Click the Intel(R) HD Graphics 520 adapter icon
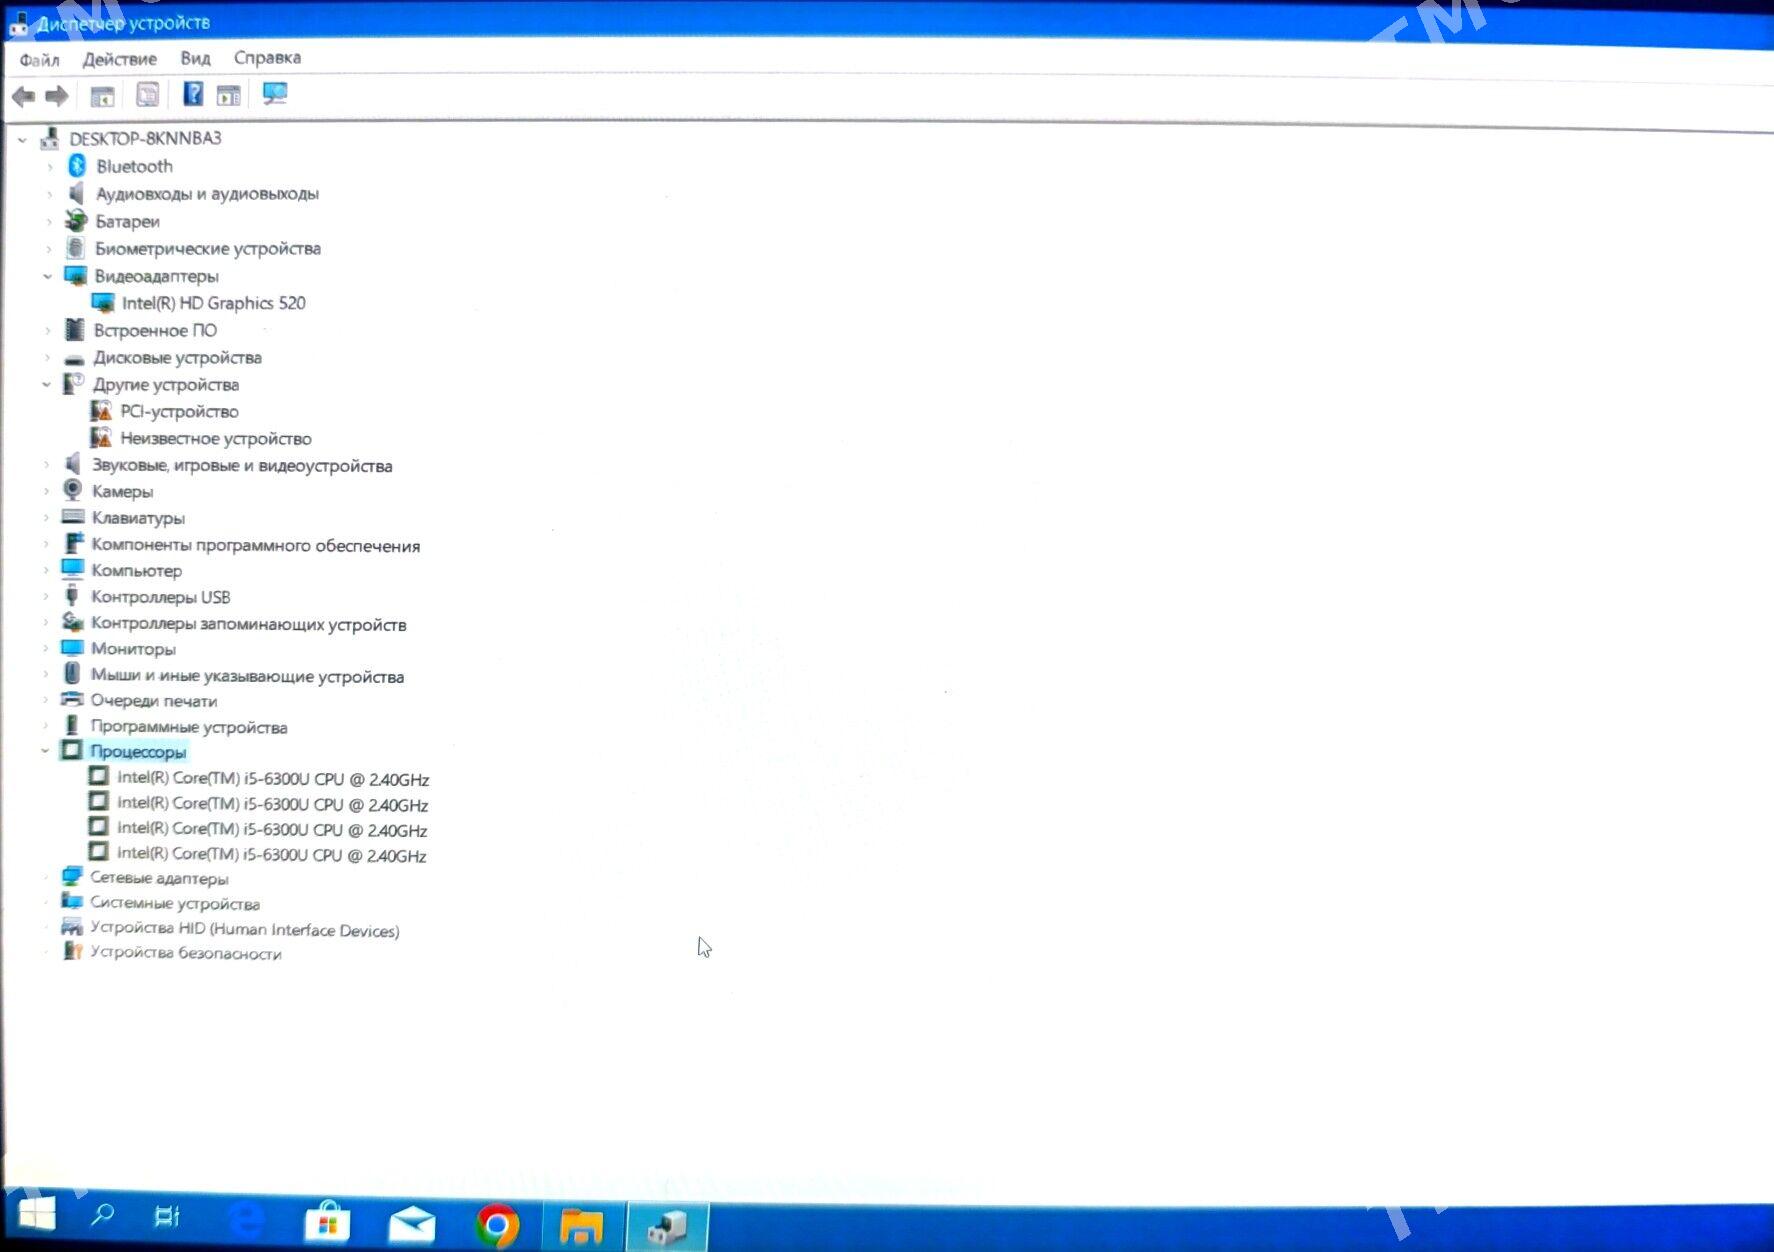The width and height of the screenshot is (1774, 1252). click(102, 303)
